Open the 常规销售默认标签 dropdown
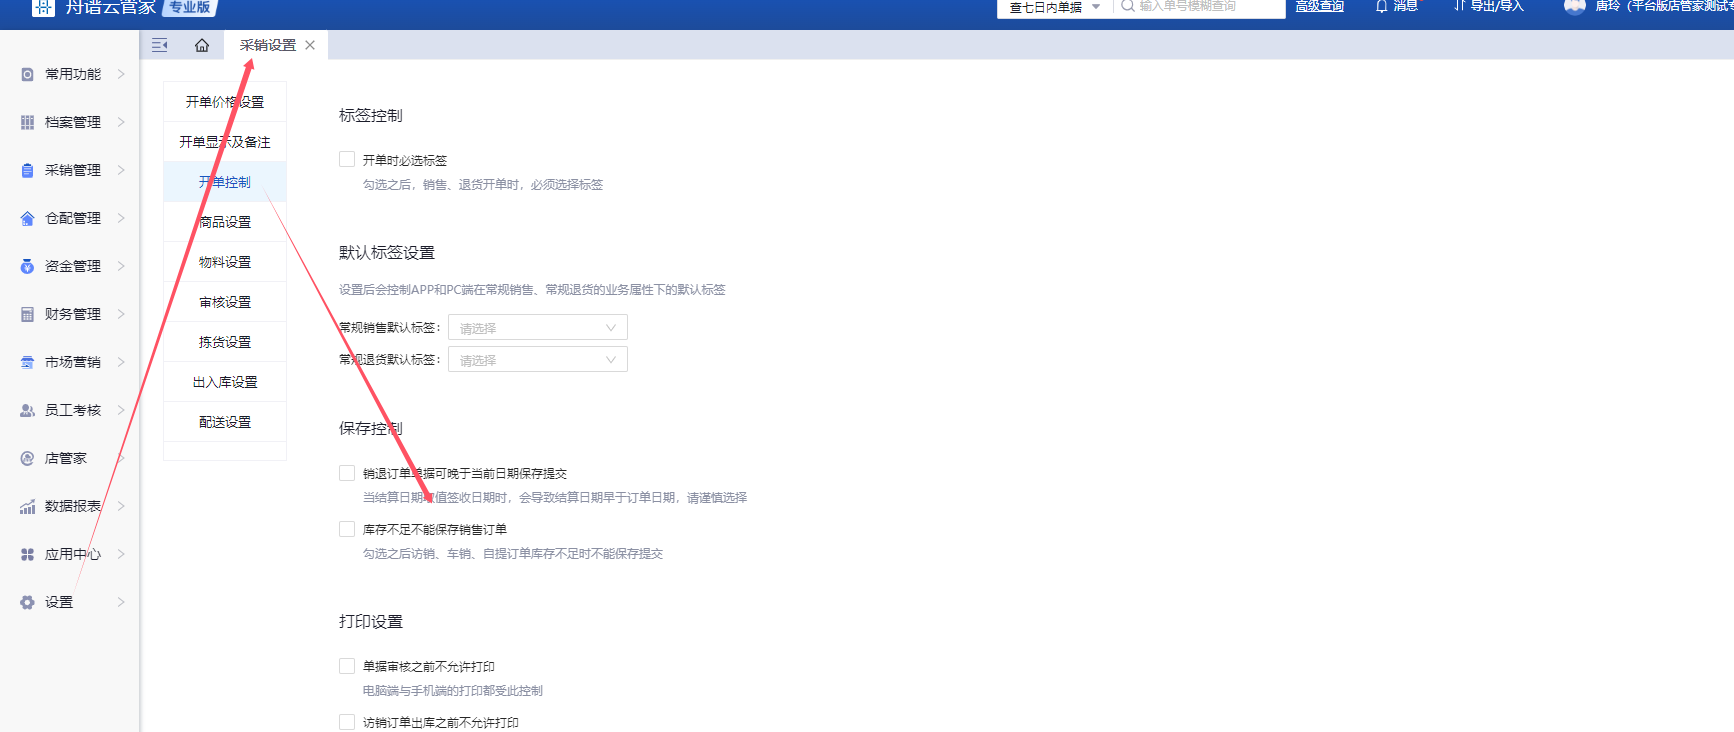 tap(537, 328)
